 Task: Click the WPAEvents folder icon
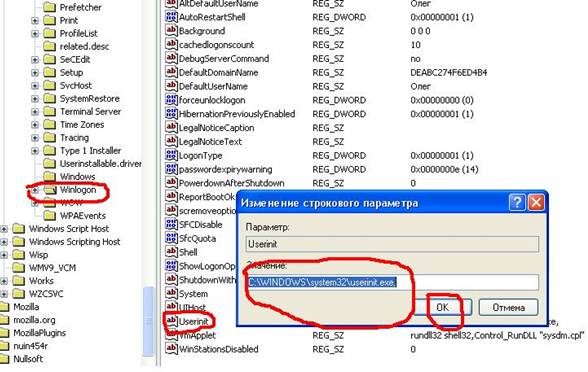point(50,216)
